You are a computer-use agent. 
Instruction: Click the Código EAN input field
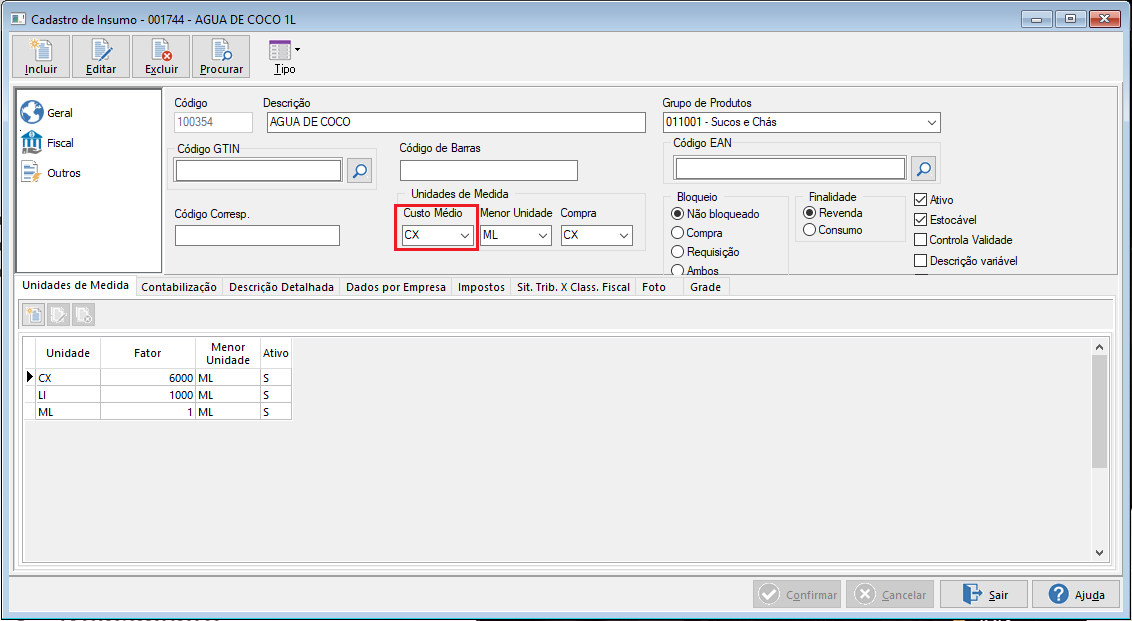tap(791, 169)
